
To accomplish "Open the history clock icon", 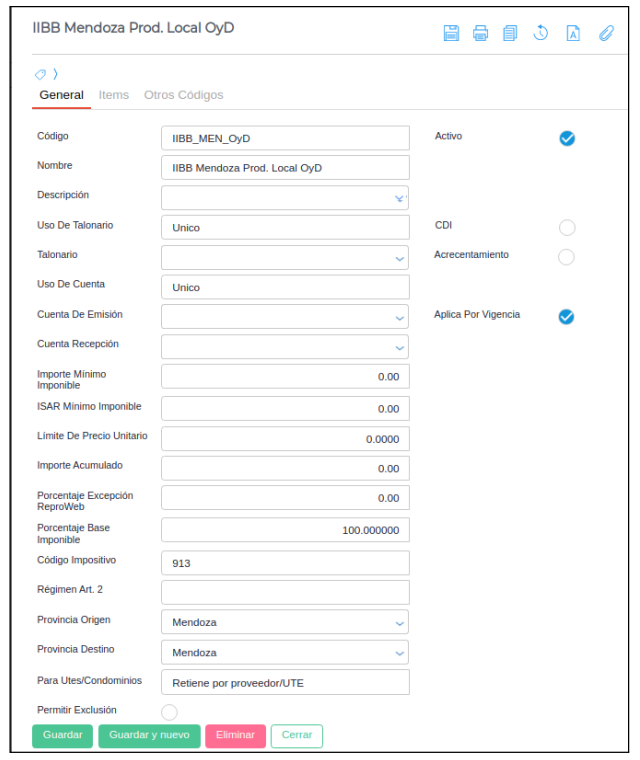I will click(540, 33).
